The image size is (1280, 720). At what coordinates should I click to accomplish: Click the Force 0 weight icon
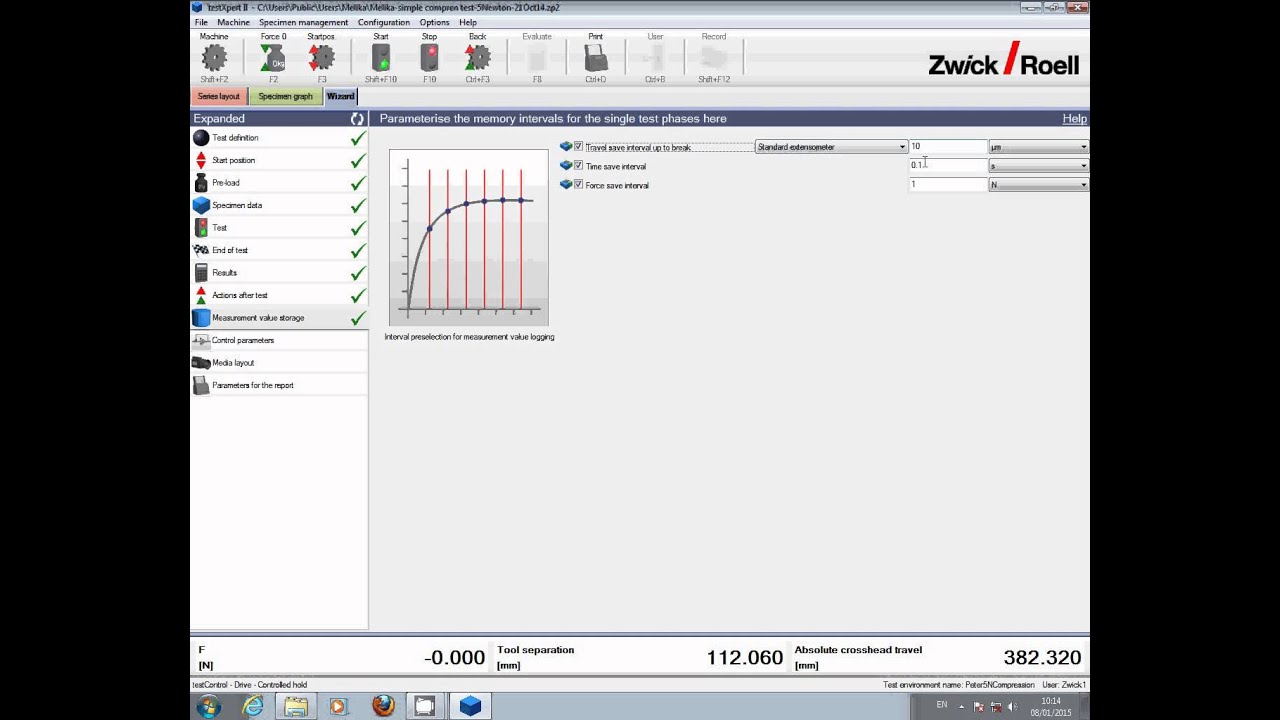click(273, 58)
